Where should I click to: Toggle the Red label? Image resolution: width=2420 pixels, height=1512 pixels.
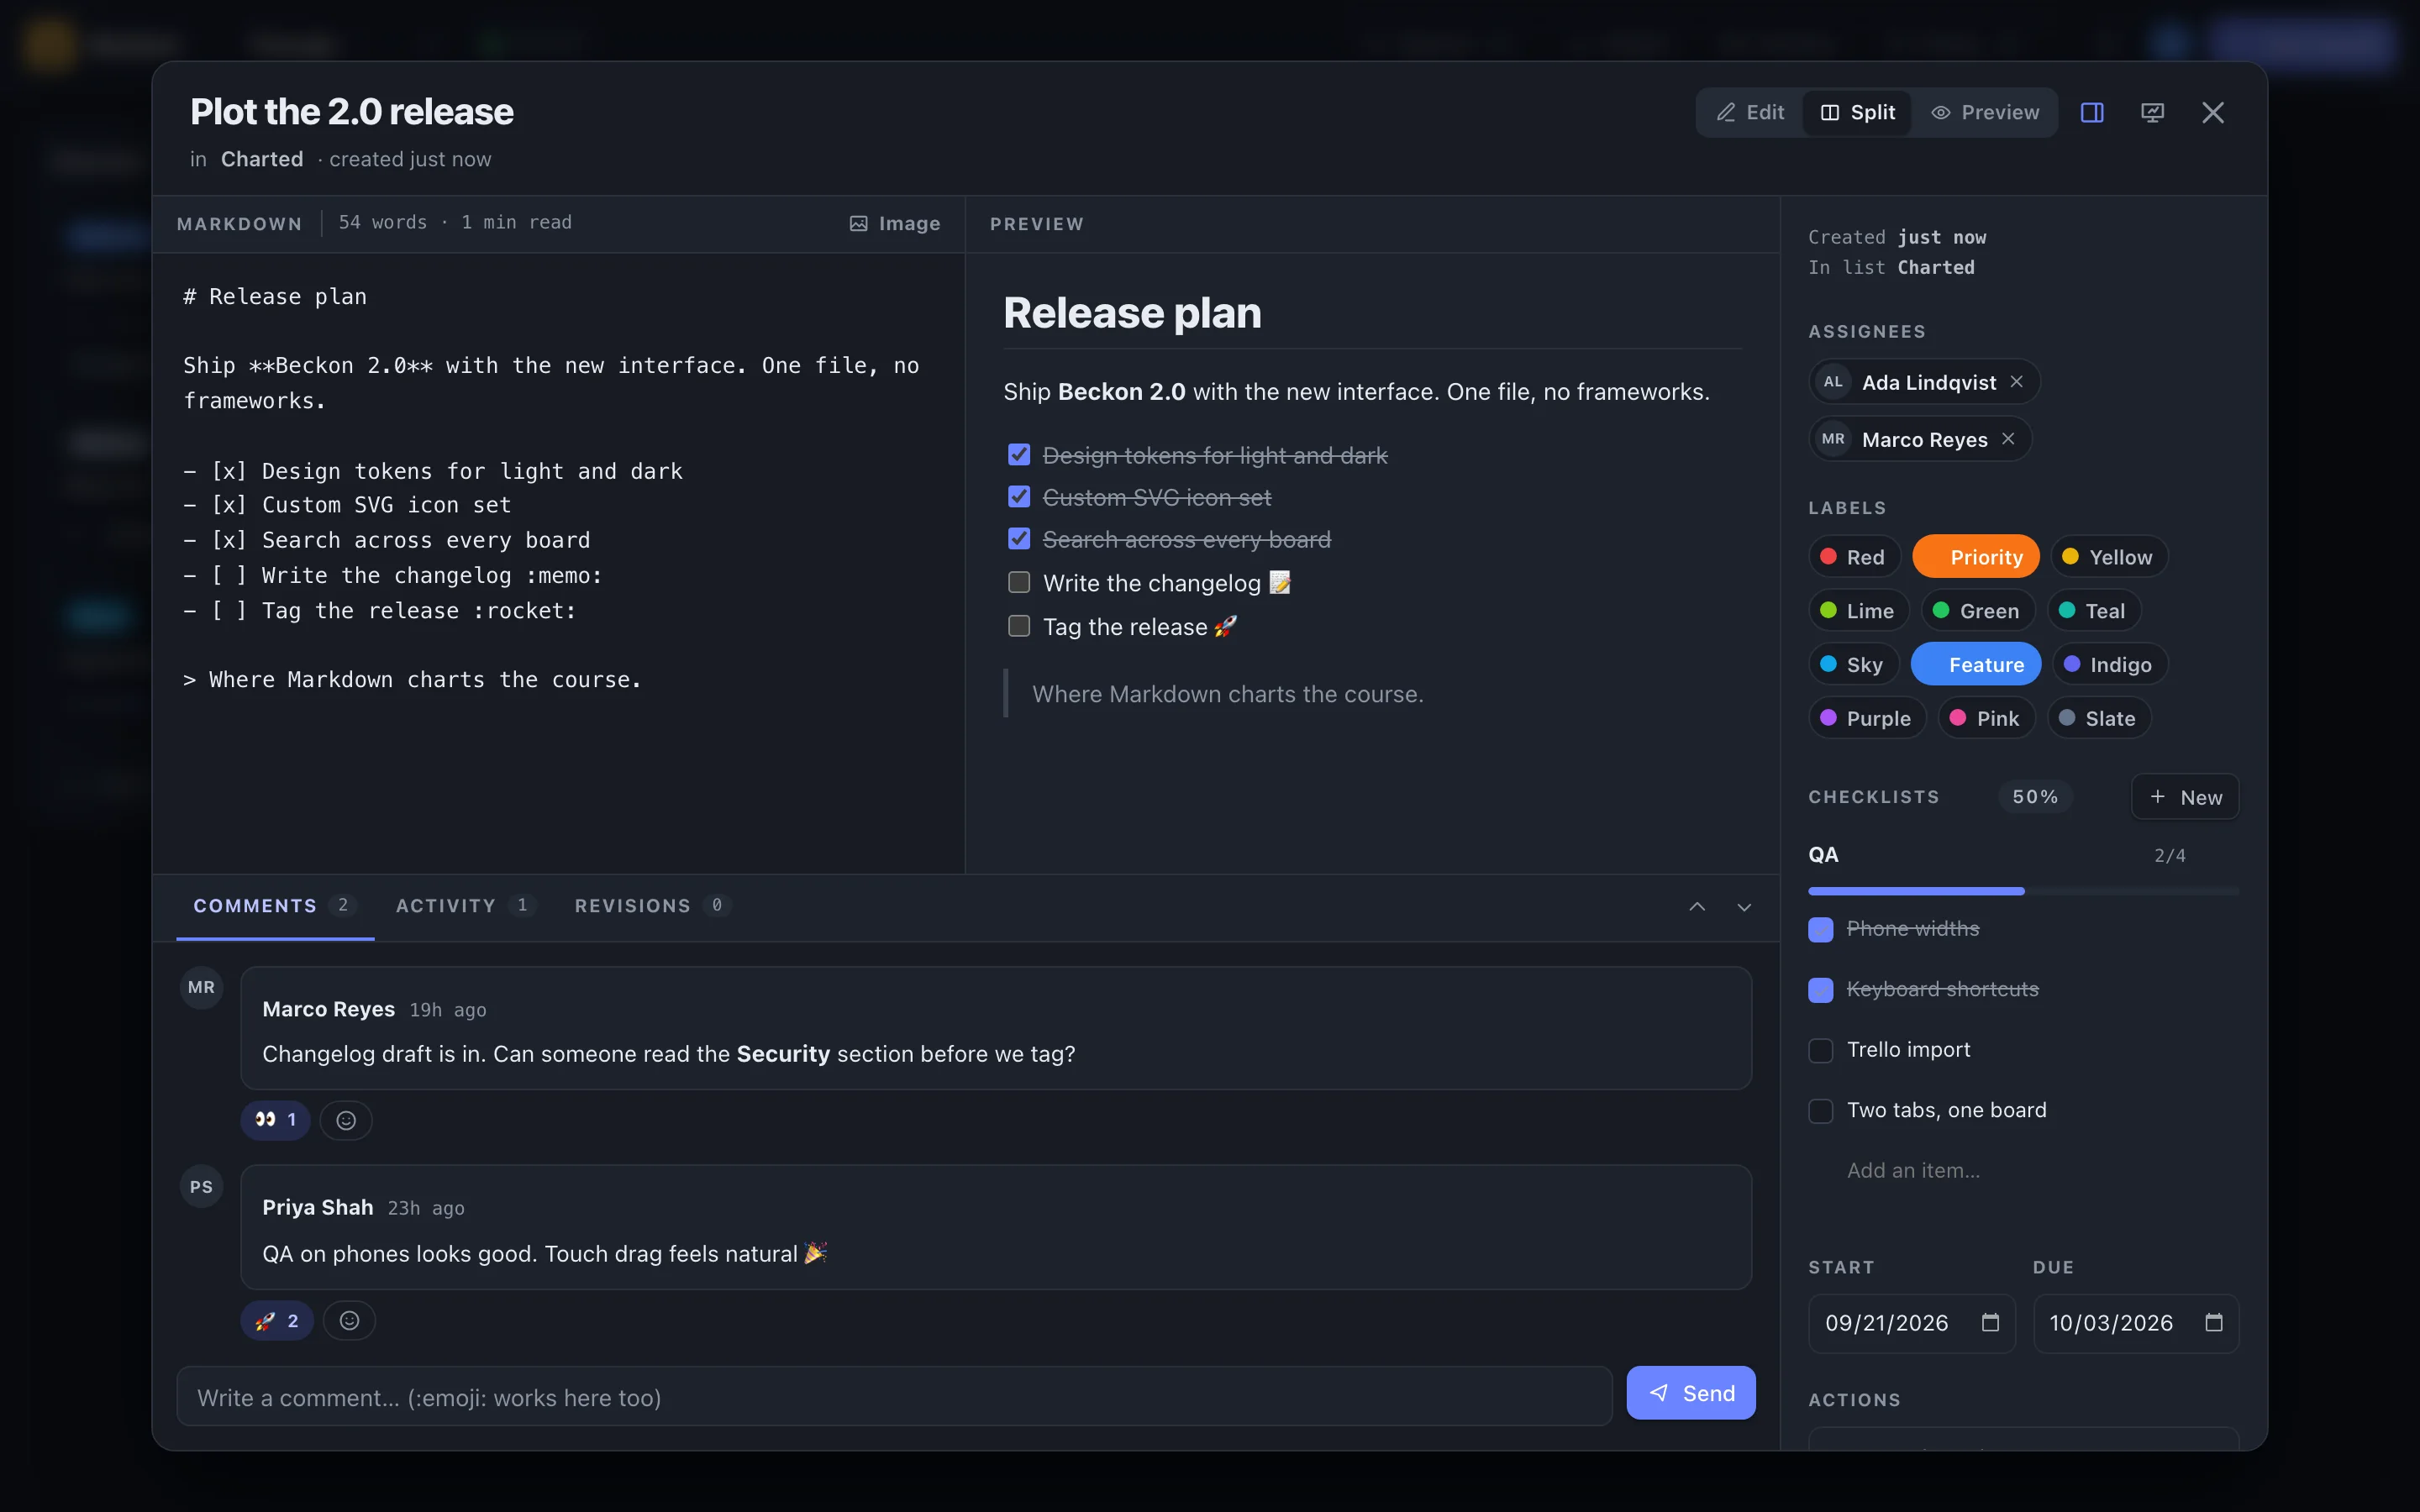tap(1854, 557)
